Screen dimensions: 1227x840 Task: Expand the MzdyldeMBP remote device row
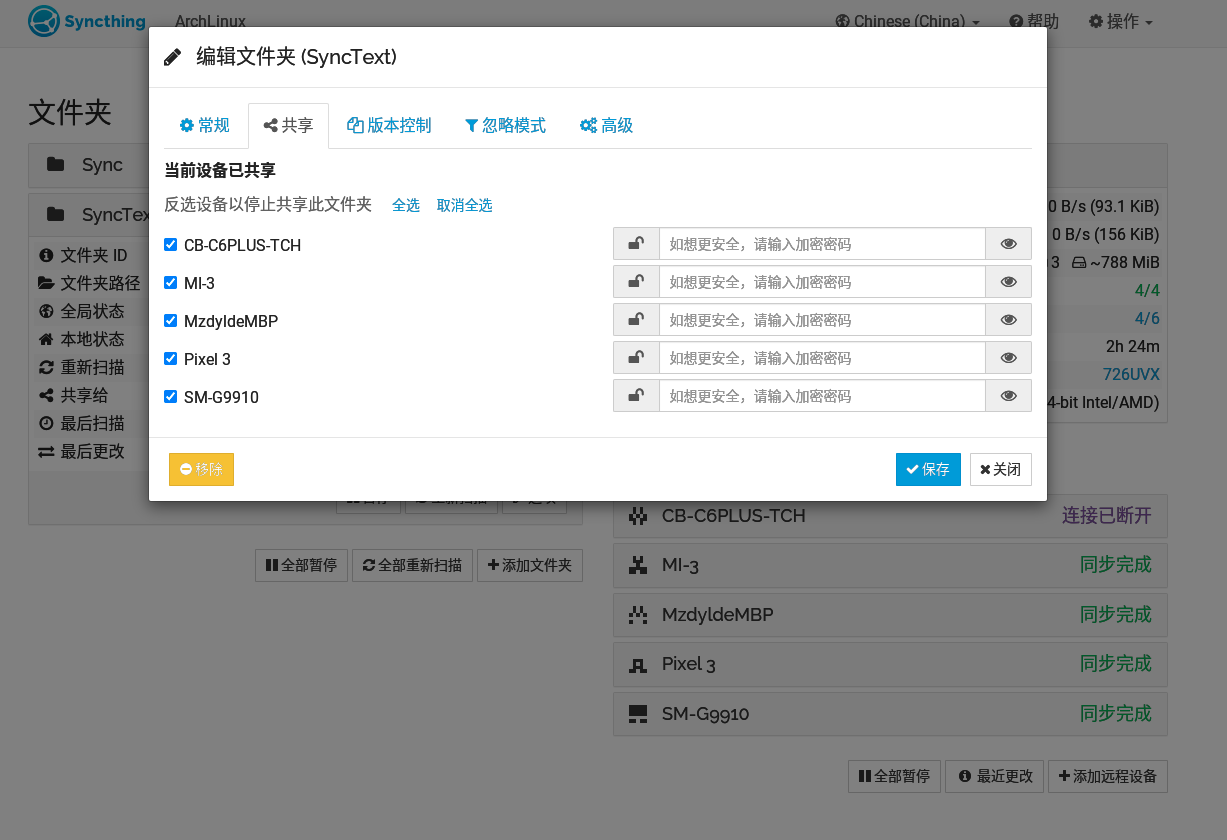[x=890, y=614]
